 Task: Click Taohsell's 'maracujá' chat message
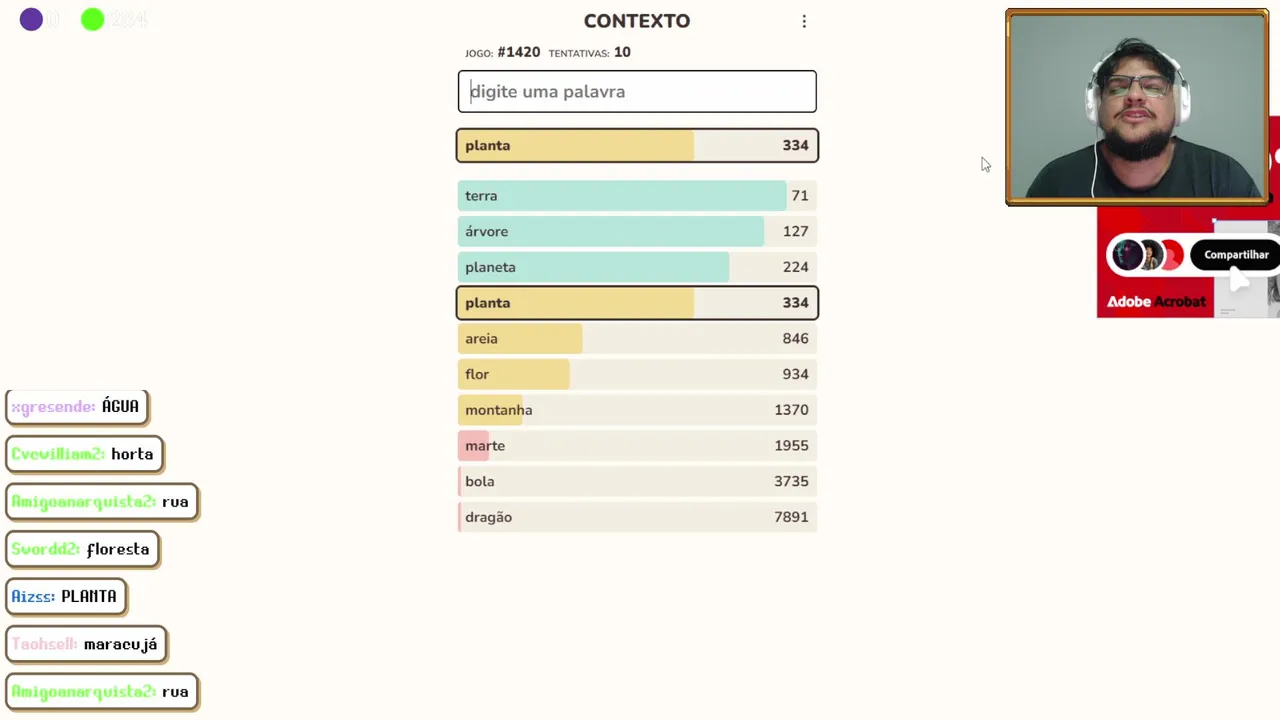pyautogui.click(x=86, y=644)
